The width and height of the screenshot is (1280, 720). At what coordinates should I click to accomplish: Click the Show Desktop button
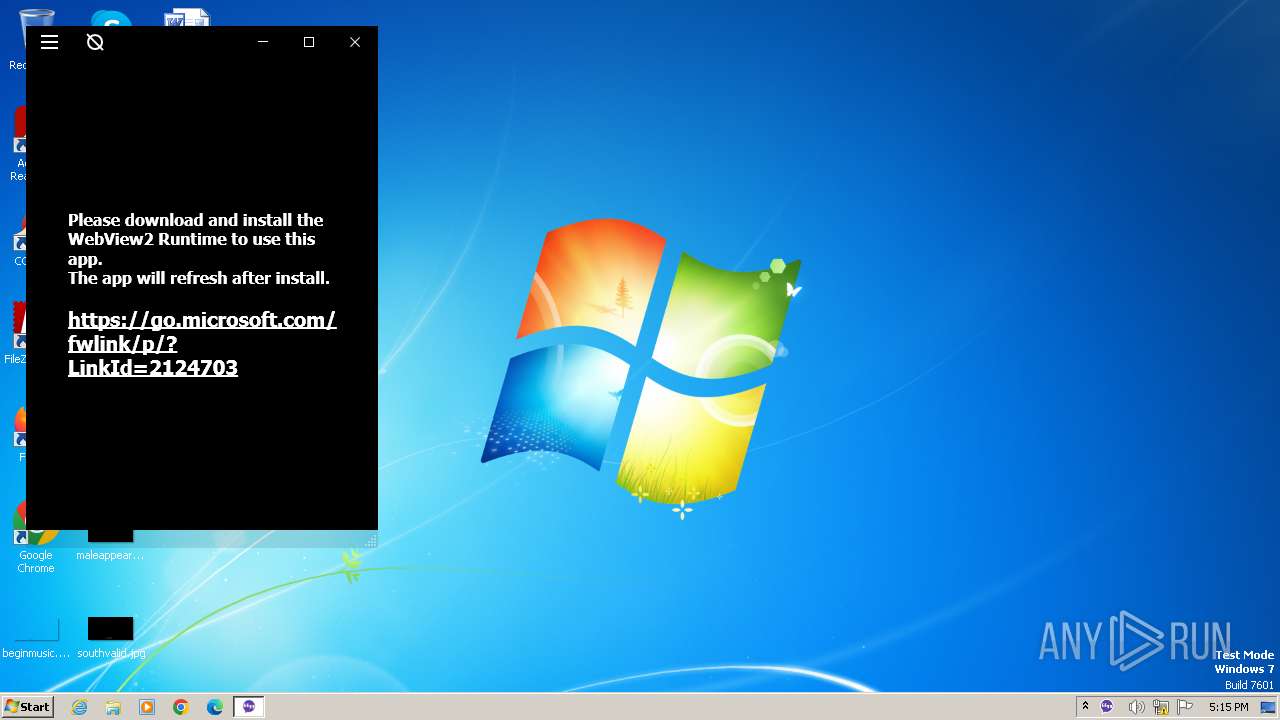(1268, 707)
